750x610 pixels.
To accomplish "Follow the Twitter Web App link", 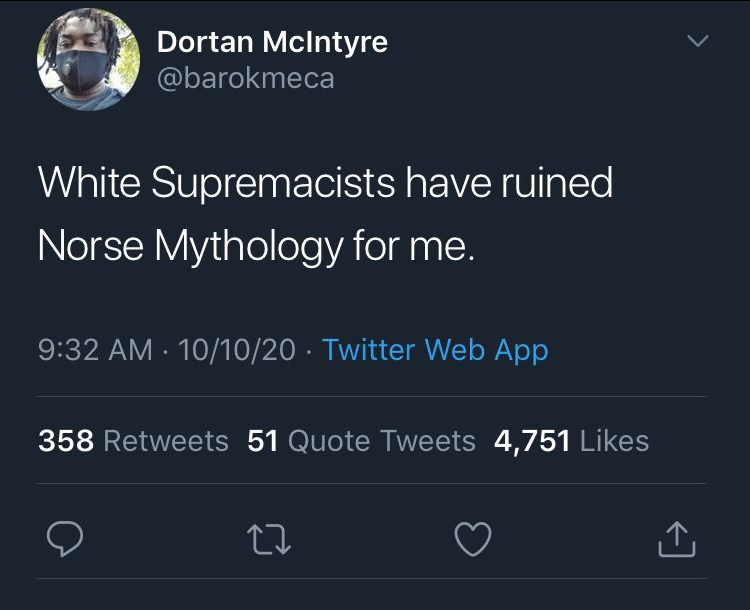I will pos(435,350).
